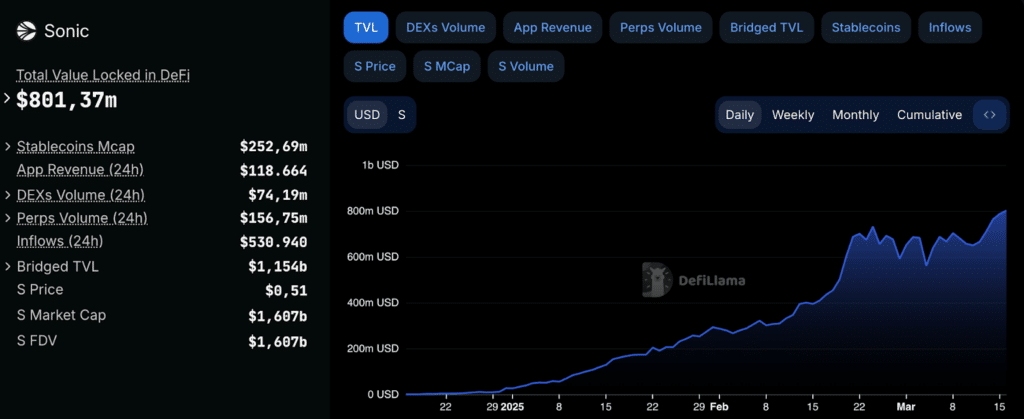Enable the App Revenue chart toggle
The width and height of the screenshot is (1024, 419).
point(552,27)
